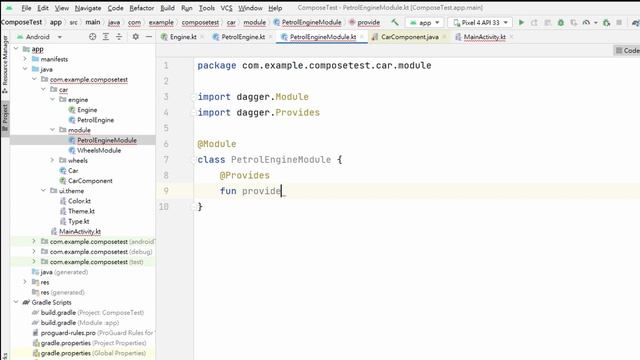Click the composetest breadcrumb item
The height and width of the screenshot is (360, 640).
tap(200, 22)
